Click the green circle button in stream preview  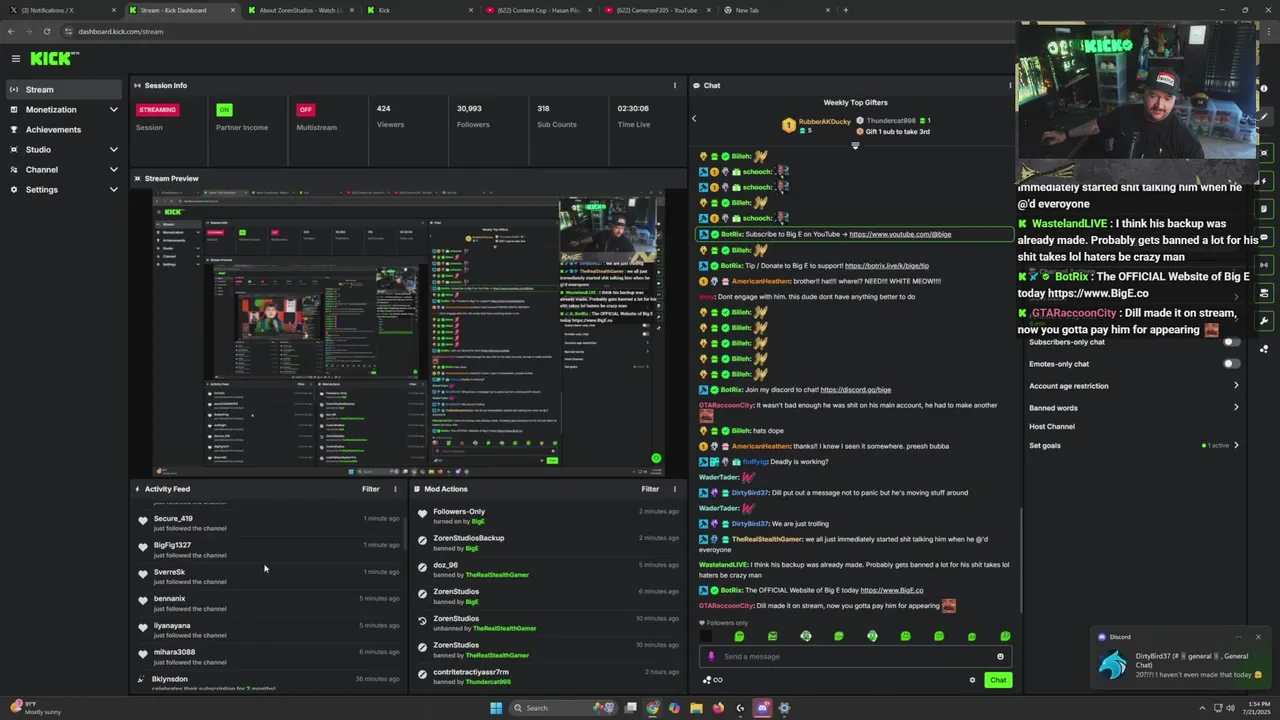point(656,459)
